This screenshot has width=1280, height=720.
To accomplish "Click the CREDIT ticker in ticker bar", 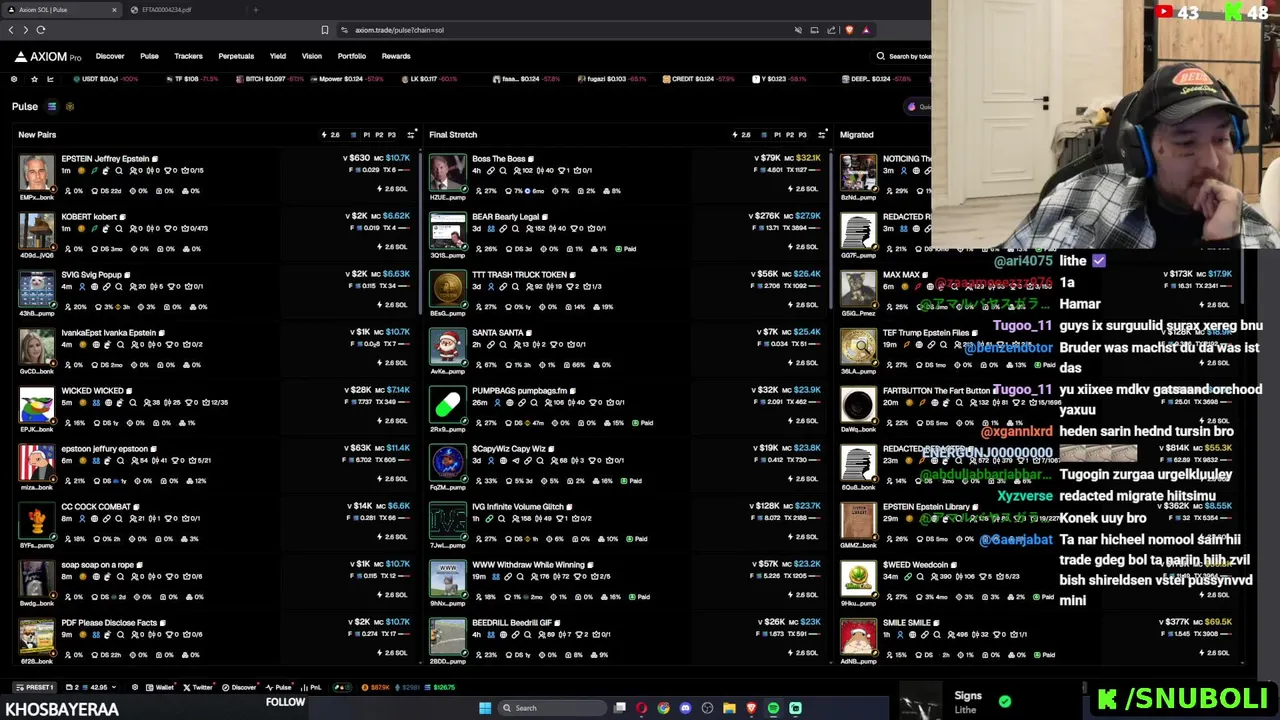I will pos(698,79).
